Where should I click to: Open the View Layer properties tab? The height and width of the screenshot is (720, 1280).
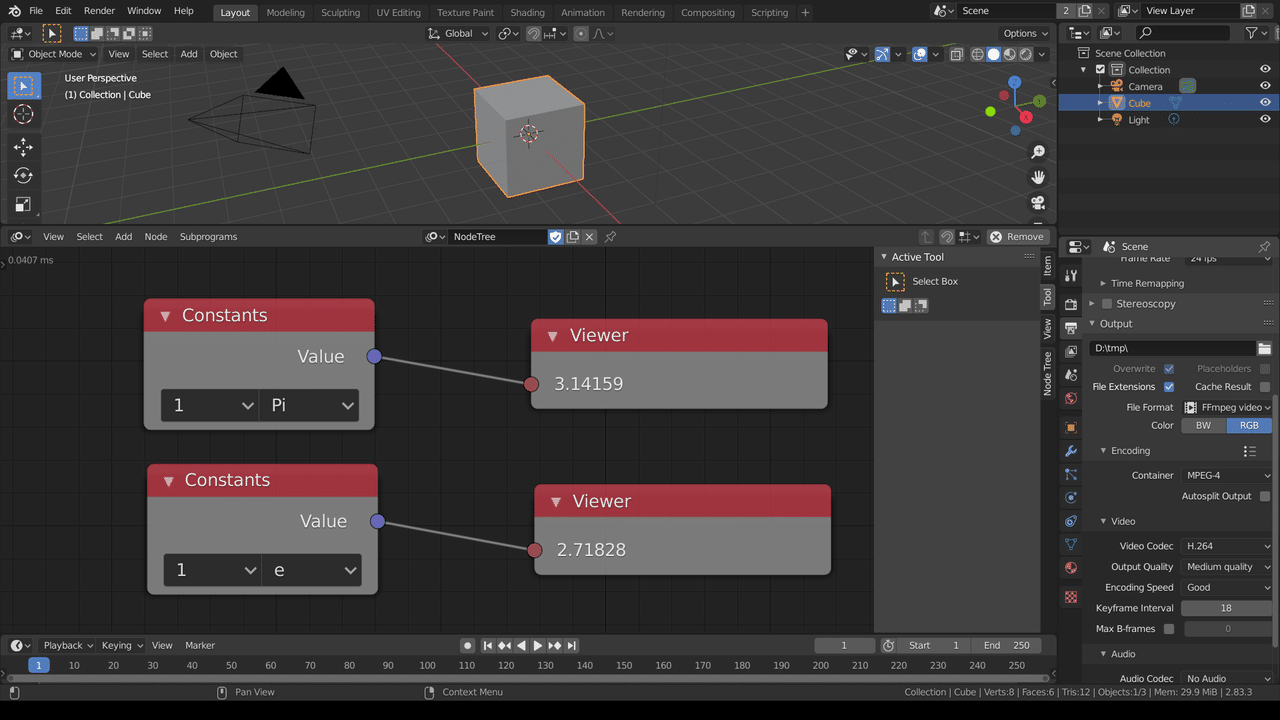(1071, 351)
